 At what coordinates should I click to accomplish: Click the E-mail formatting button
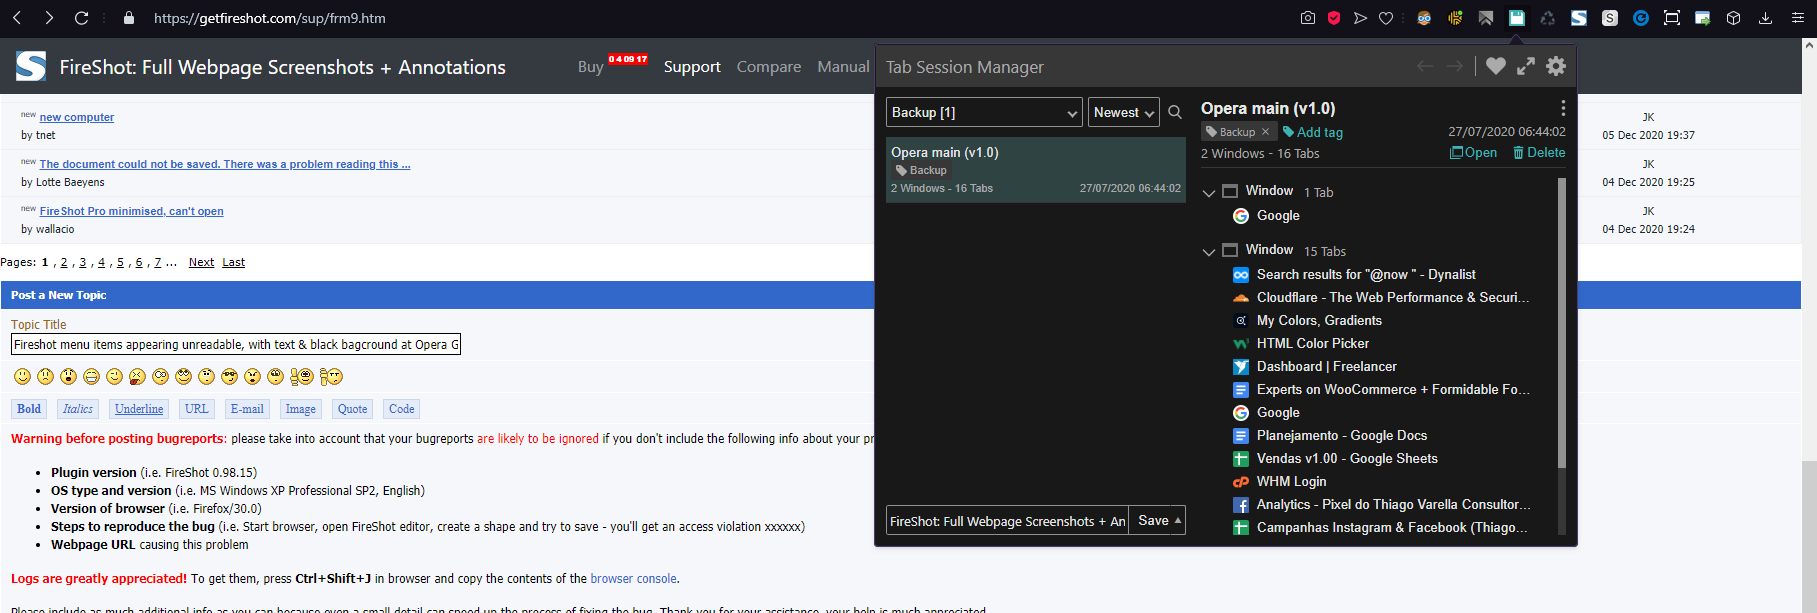click(x=247, y=409)
